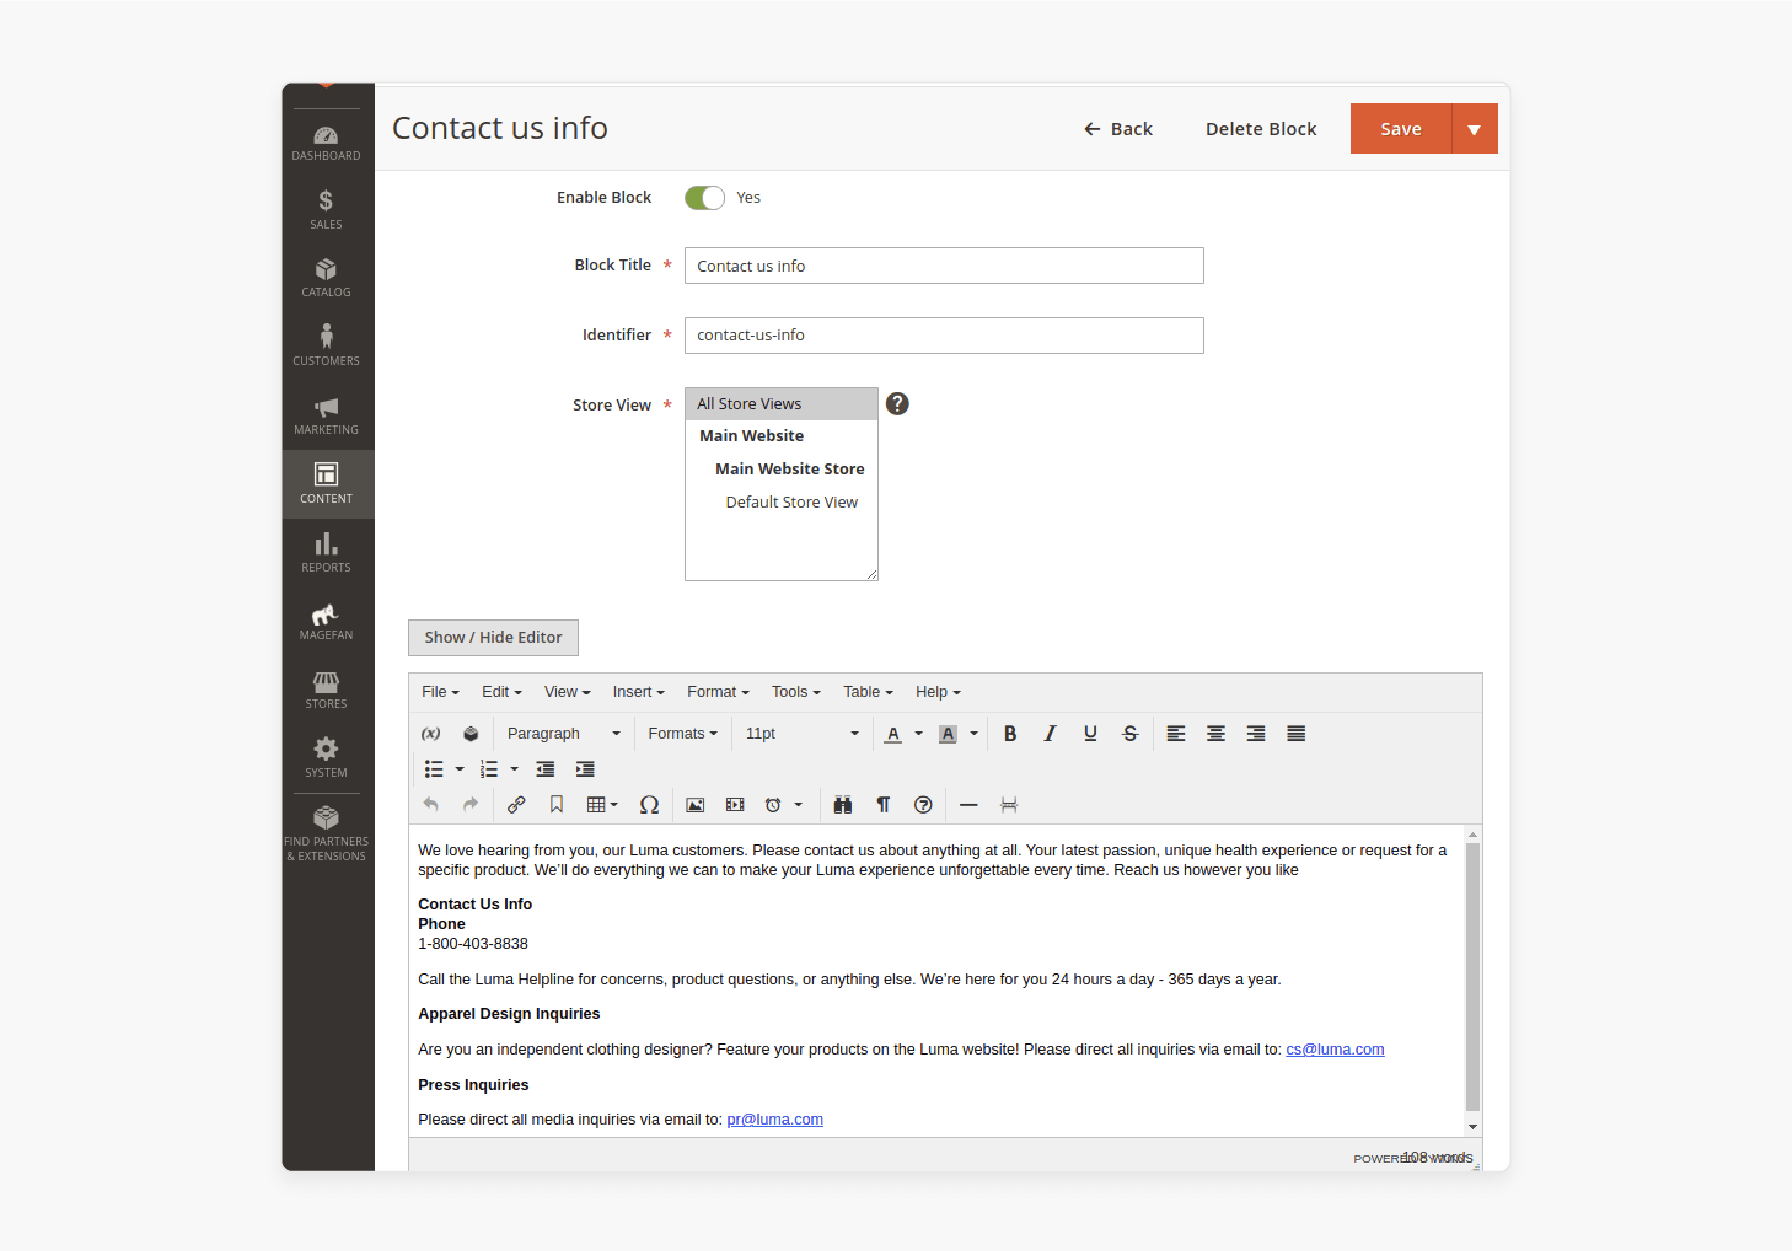Screen dimensions: 1792x1251
Task: Insert special character omega
Action: pyautogui.click(x=649, y=804)
